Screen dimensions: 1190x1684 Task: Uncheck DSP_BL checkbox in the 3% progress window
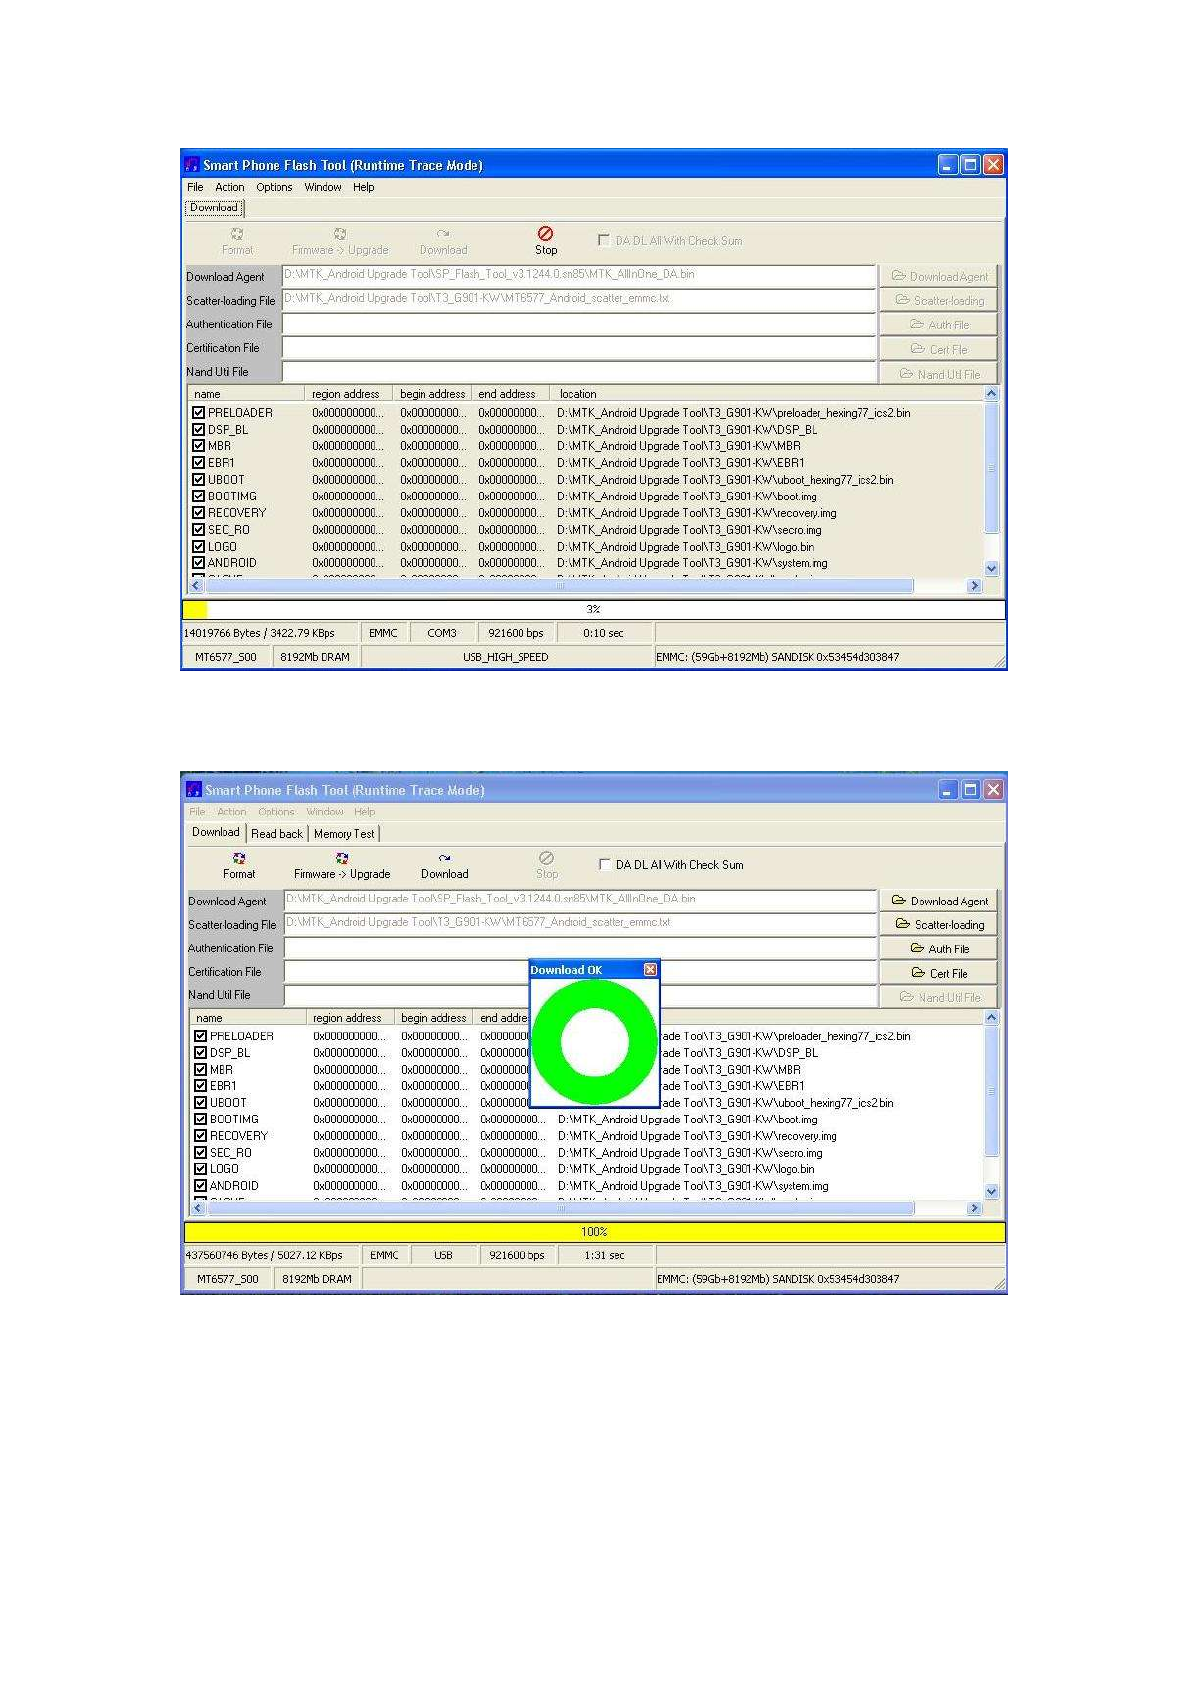point(198,429)
